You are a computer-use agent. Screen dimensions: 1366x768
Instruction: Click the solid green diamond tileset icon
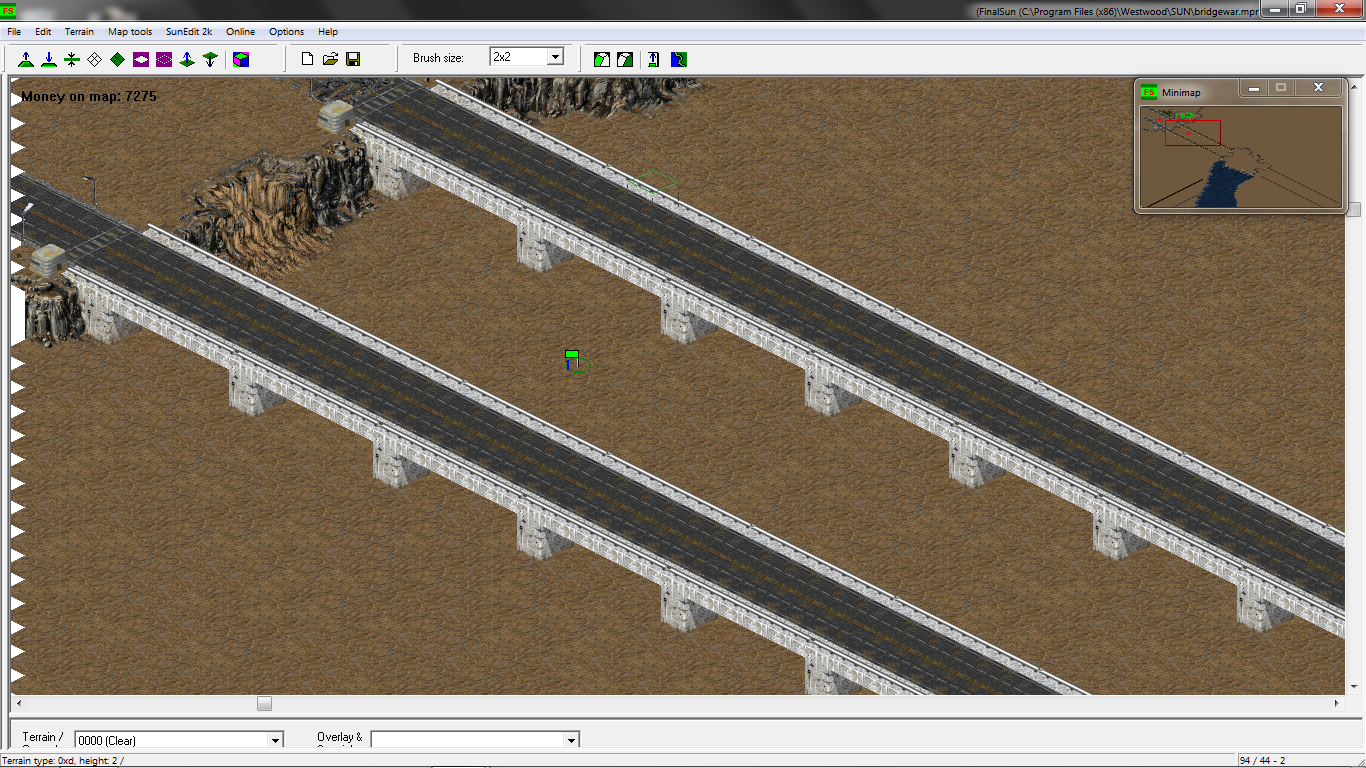[x=118, y=59]
